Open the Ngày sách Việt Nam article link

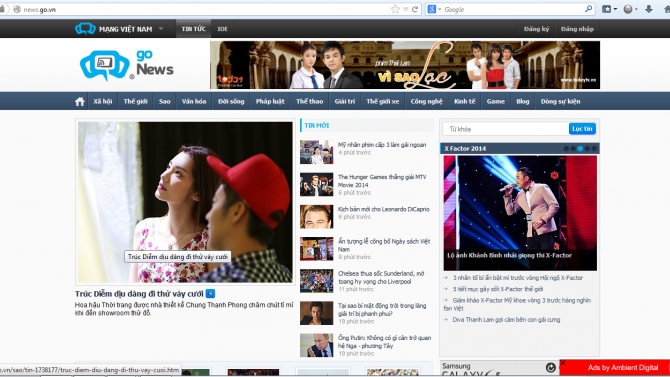pos(384,245)
